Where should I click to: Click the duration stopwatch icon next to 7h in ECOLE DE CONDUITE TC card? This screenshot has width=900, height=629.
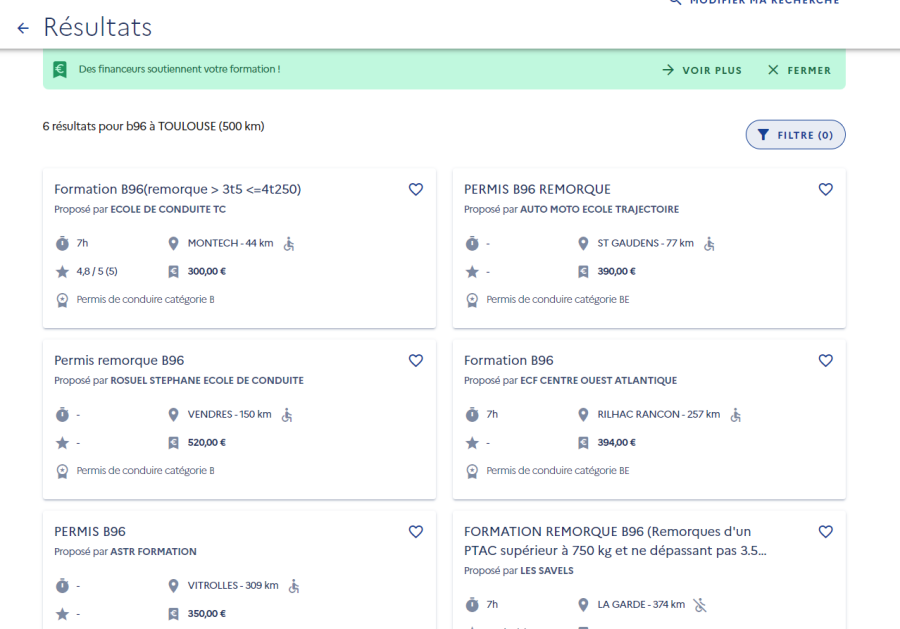[x=62, y=243]
